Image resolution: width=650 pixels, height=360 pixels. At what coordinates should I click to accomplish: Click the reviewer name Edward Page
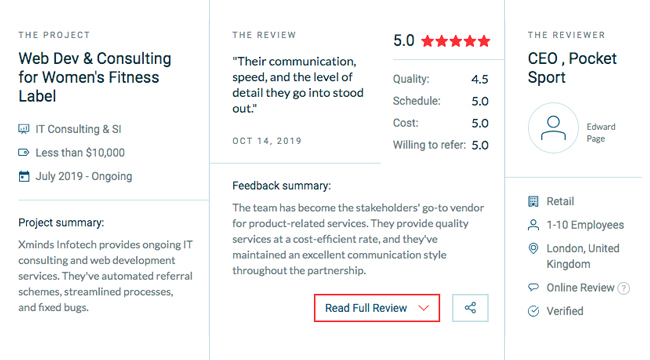click(601, 133)
